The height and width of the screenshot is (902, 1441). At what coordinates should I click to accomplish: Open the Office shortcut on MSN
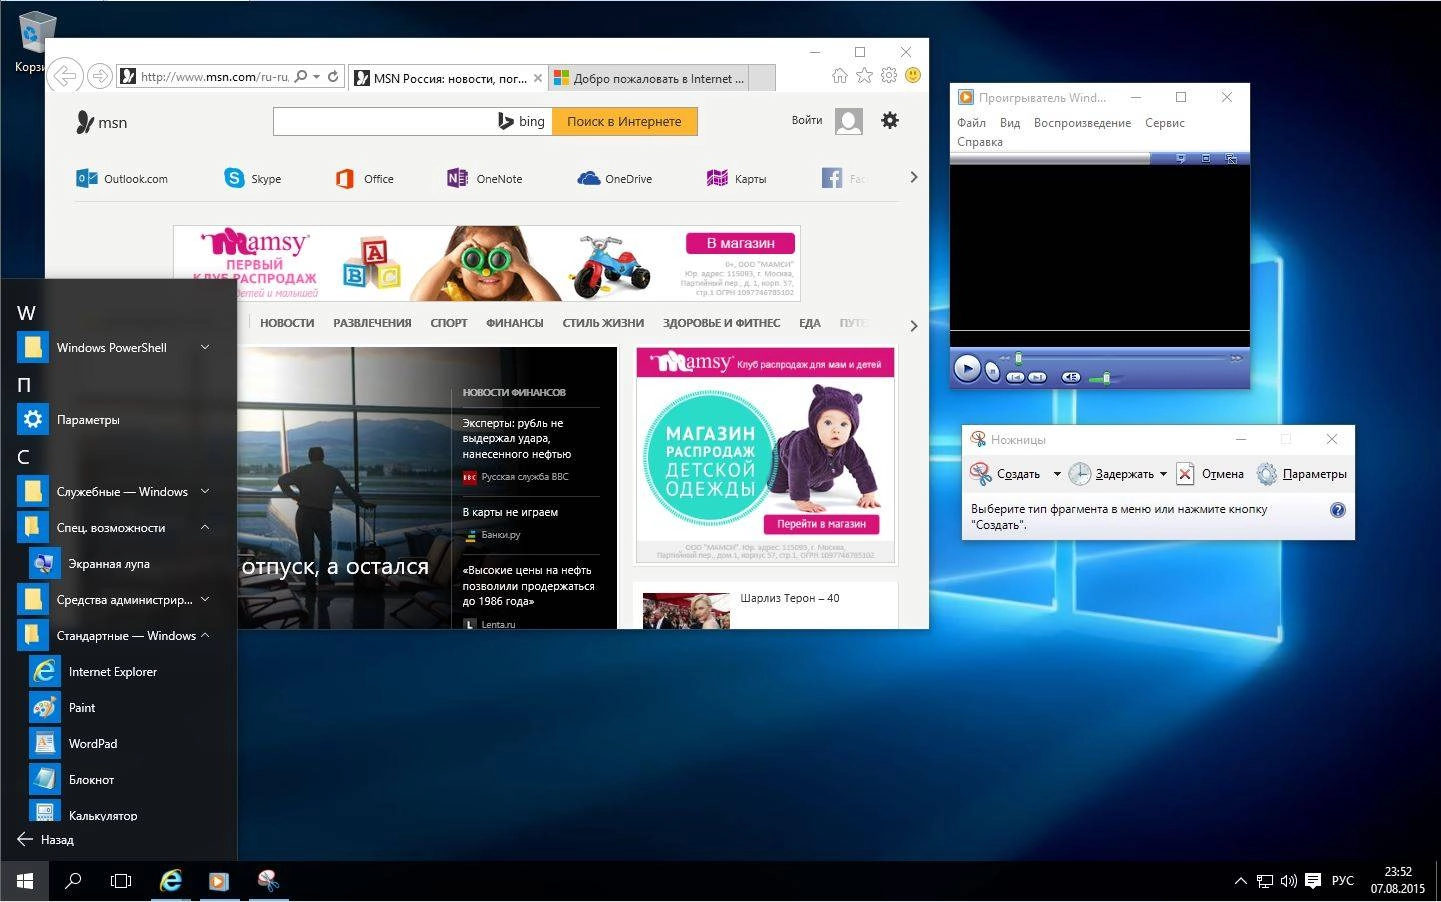coord(365,179)
